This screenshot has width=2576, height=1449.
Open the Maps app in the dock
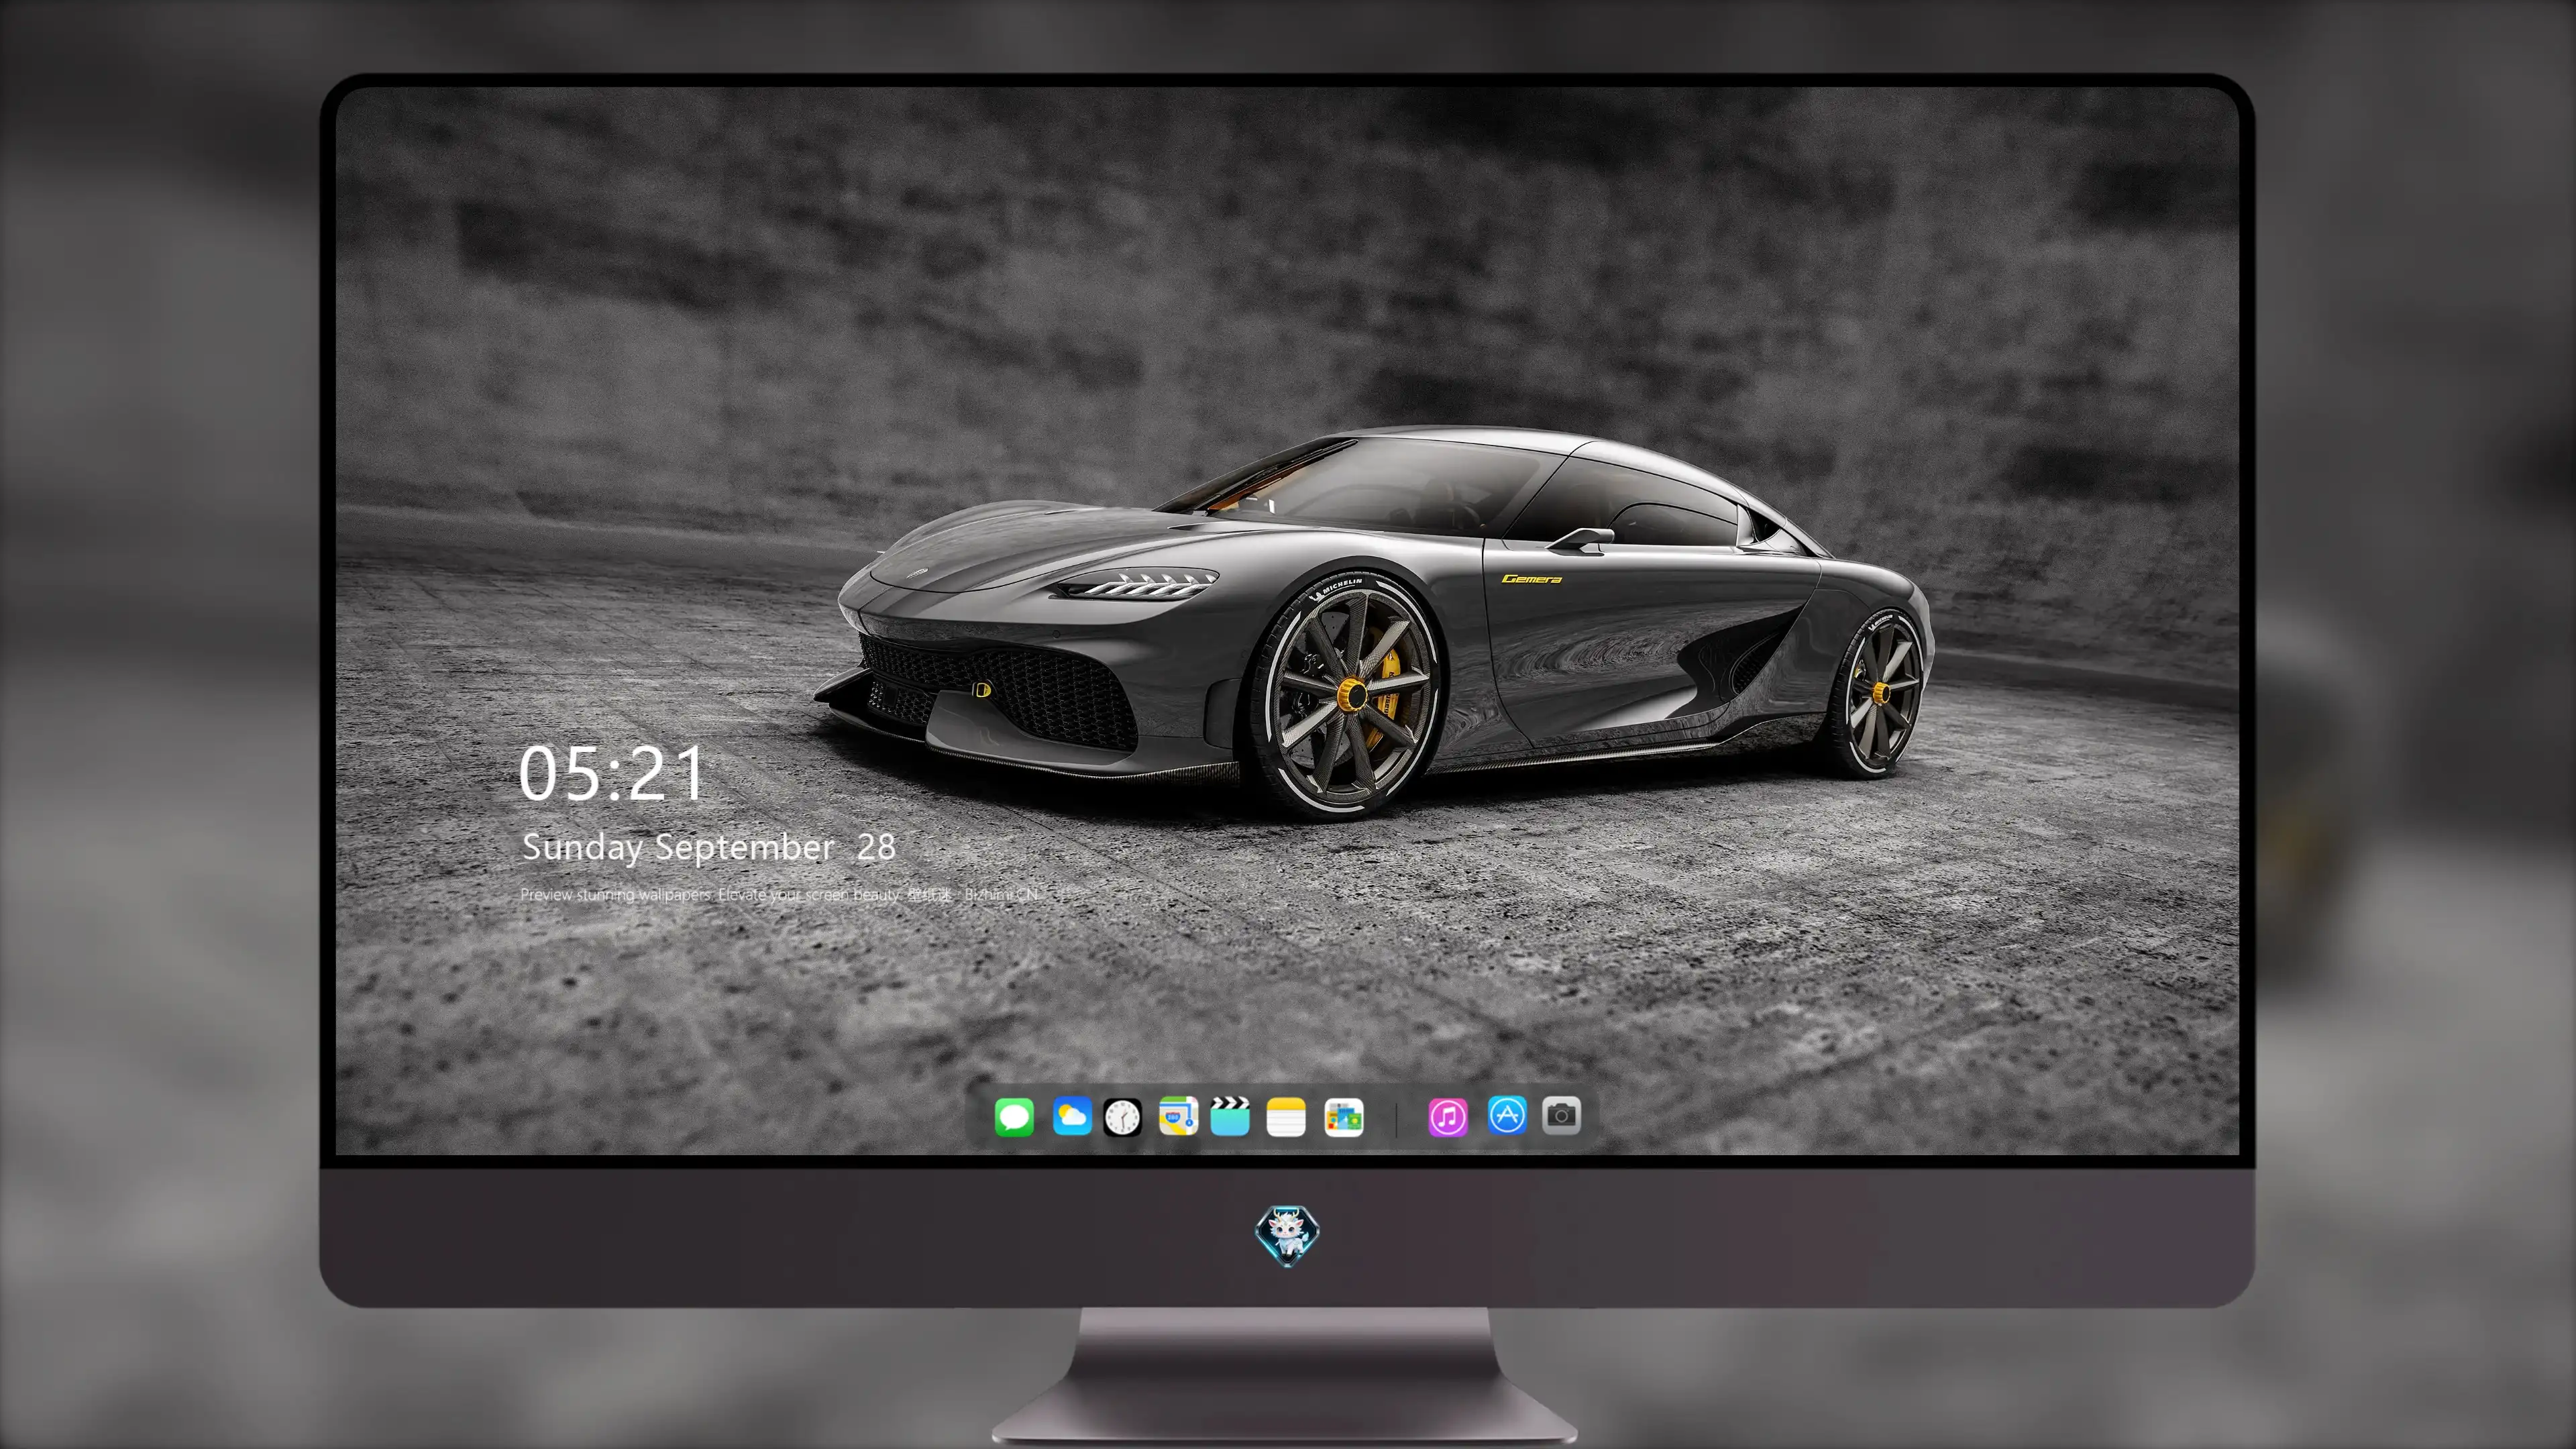[x=1178, y=1116]
